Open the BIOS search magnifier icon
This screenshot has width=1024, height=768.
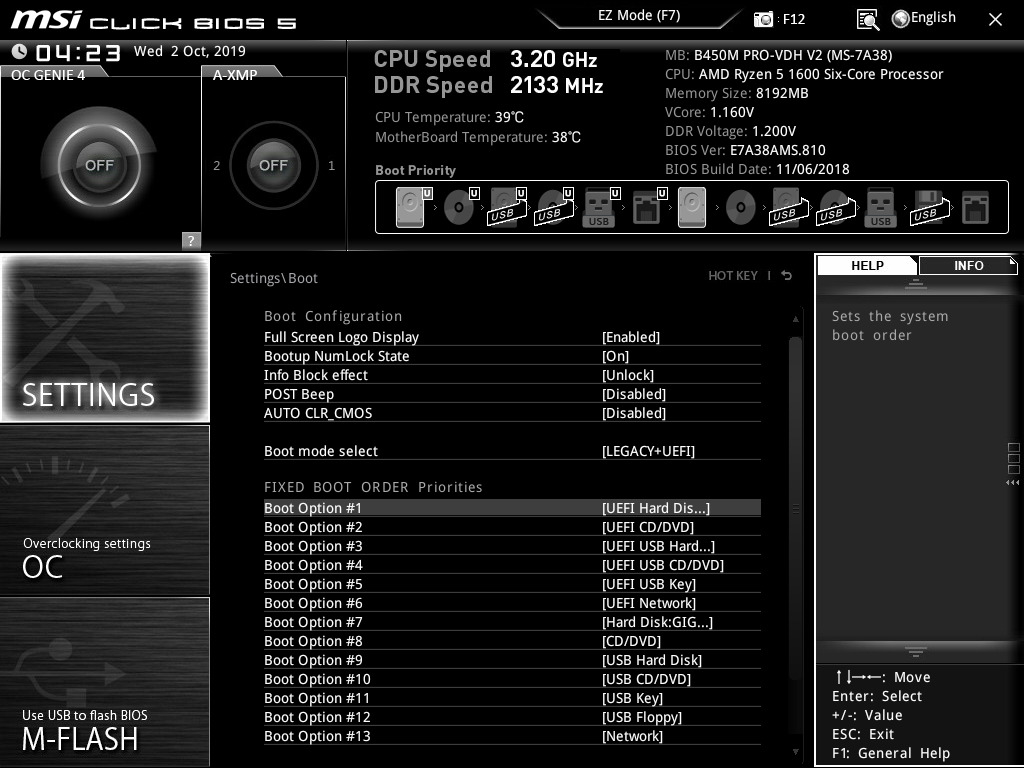(867, 20)
